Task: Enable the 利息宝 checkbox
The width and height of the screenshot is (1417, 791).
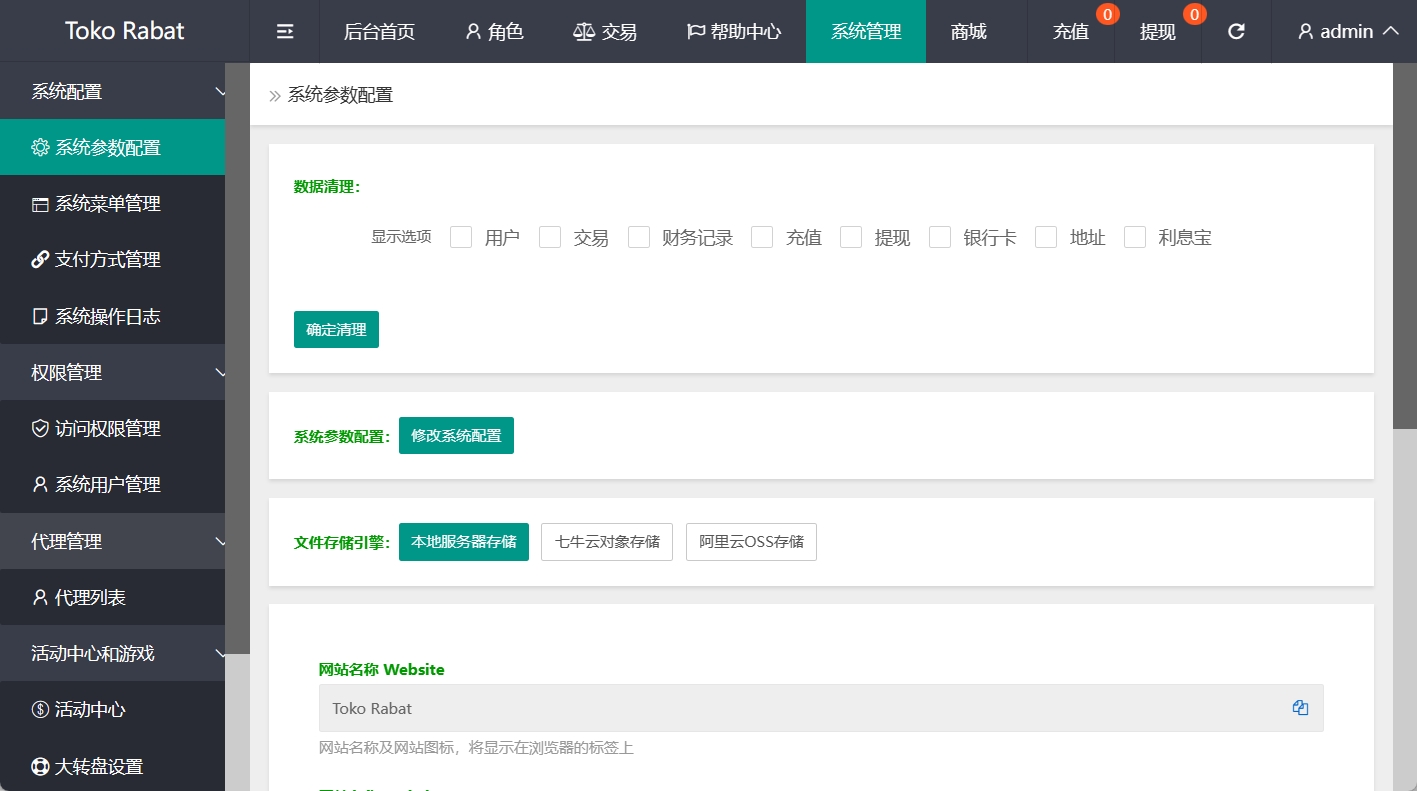Action: pyautogui.click(x=1135, y=237)
